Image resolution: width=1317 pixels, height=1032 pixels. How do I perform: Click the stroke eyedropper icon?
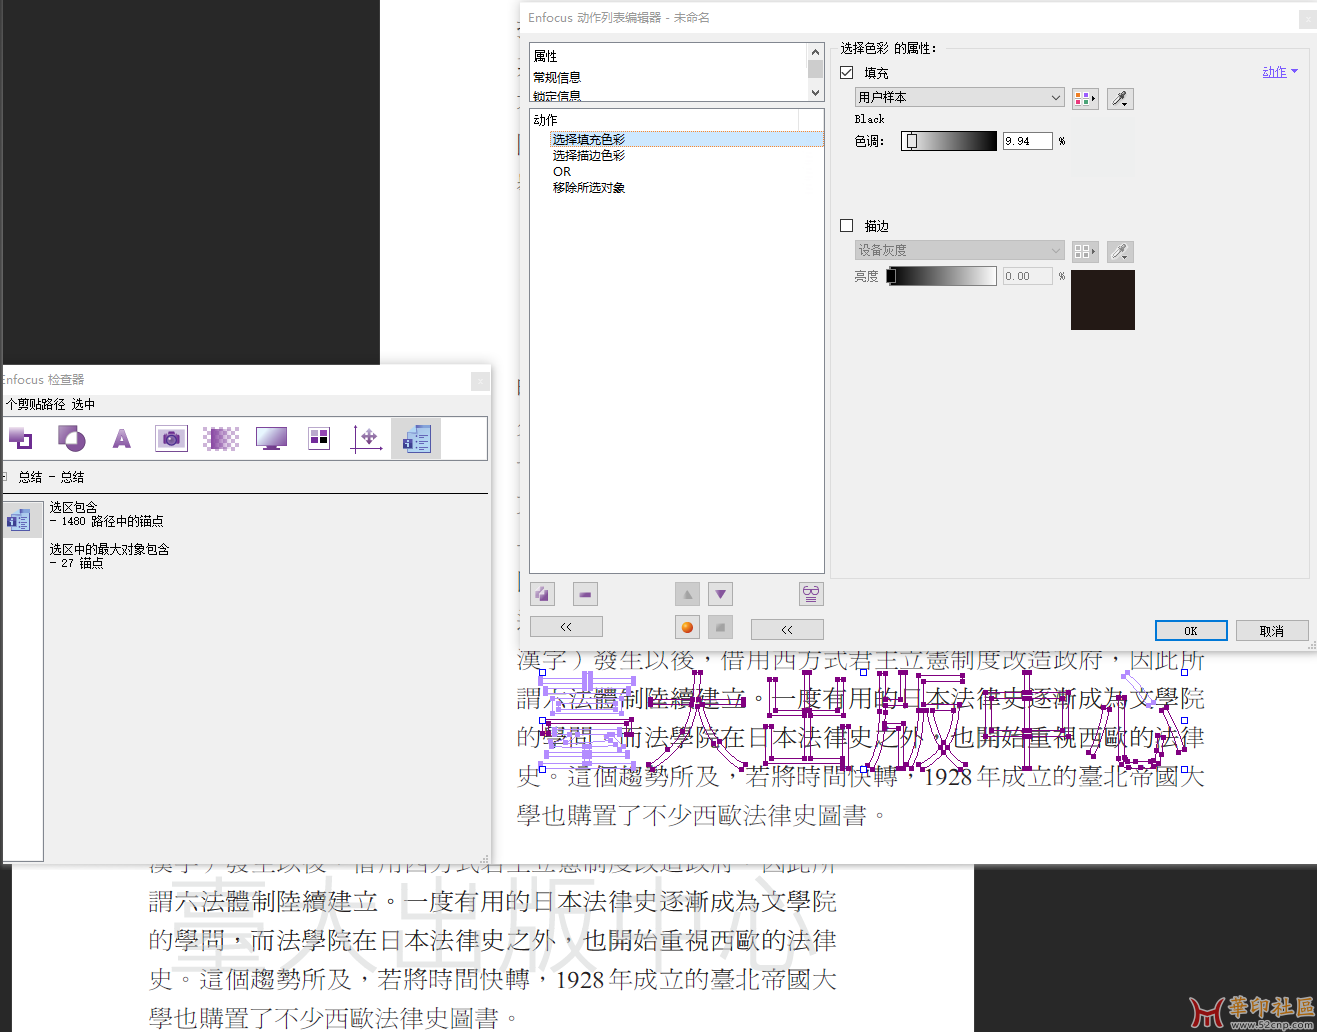click(x=1120, y=251)
